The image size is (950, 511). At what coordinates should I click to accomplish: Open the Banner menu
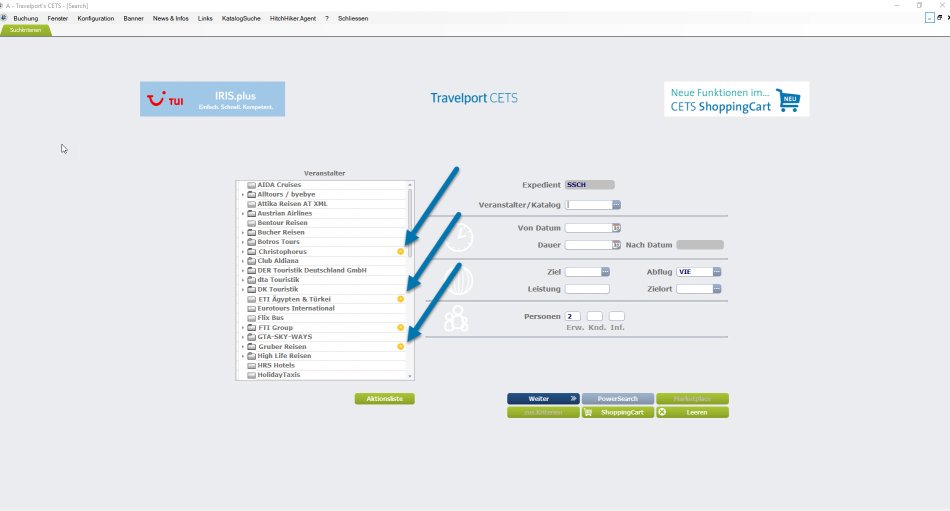(x=133, y=18)
